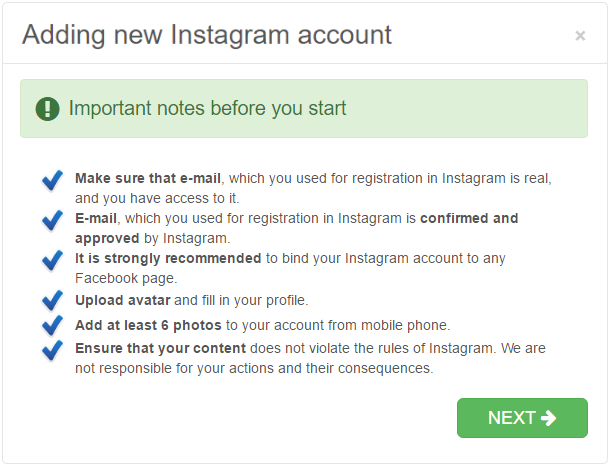Click checkmark next to 'Ensure that your content'
Image resolution: width=609 pixels, height=465 pixels.
[x=52, y=350]
